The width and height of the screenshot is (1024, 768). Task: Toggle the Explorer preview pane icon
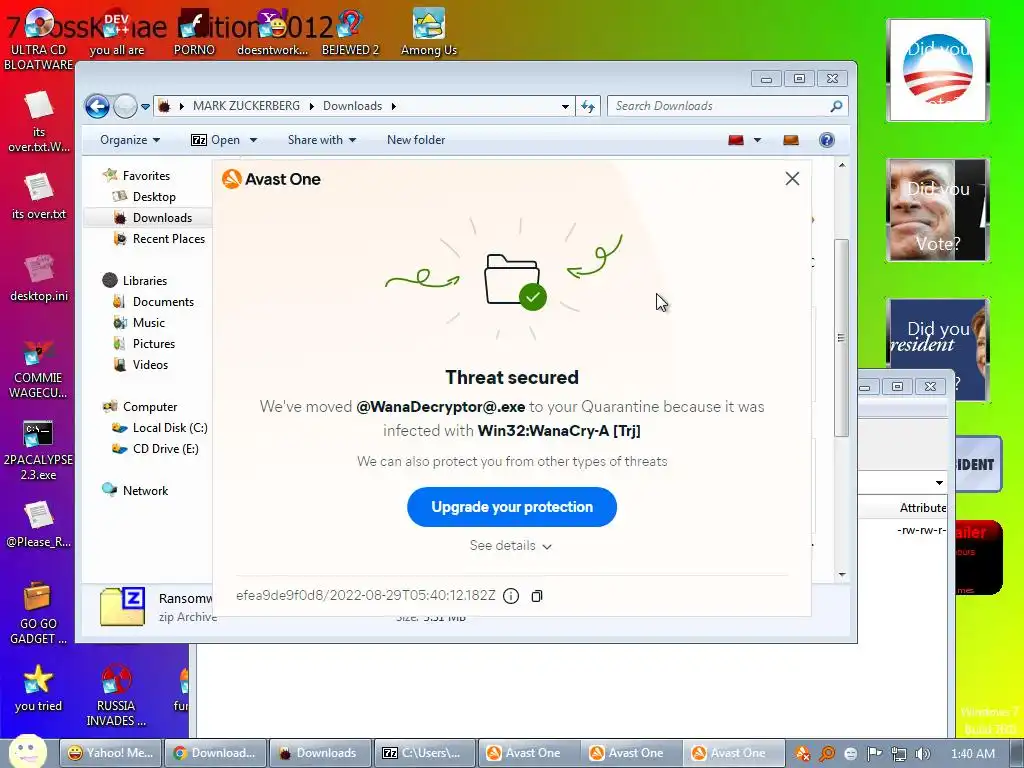pyautogui.click(x=791, y=140)
